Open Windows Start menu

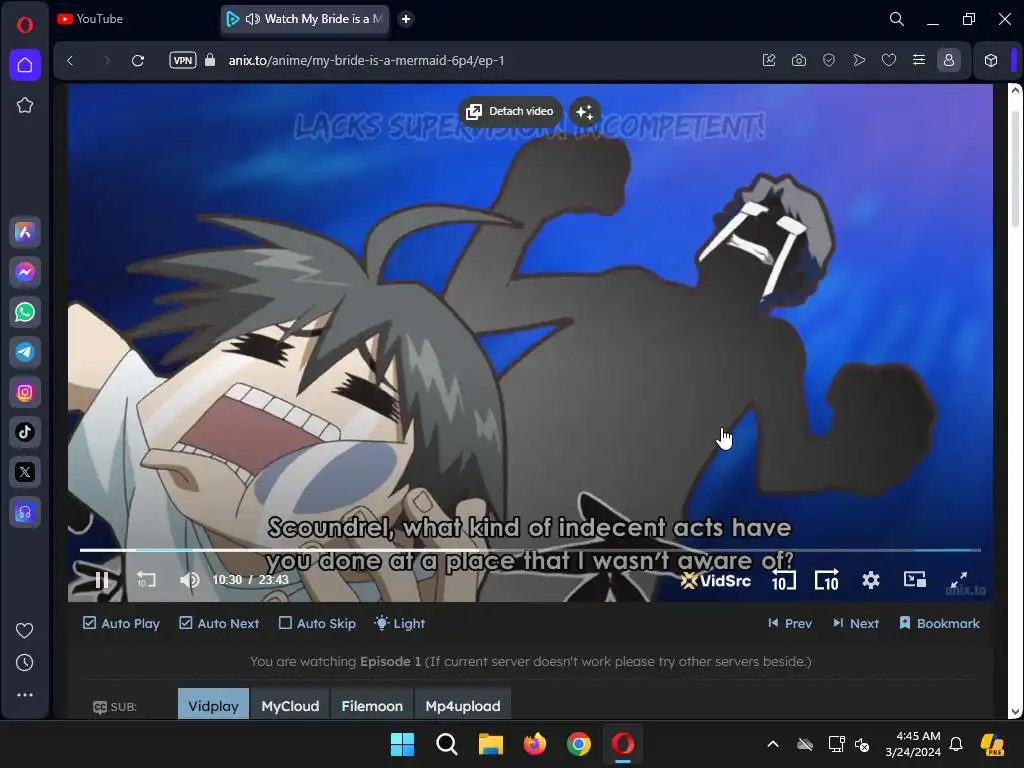pyautogui.click(x=402, y=744)
